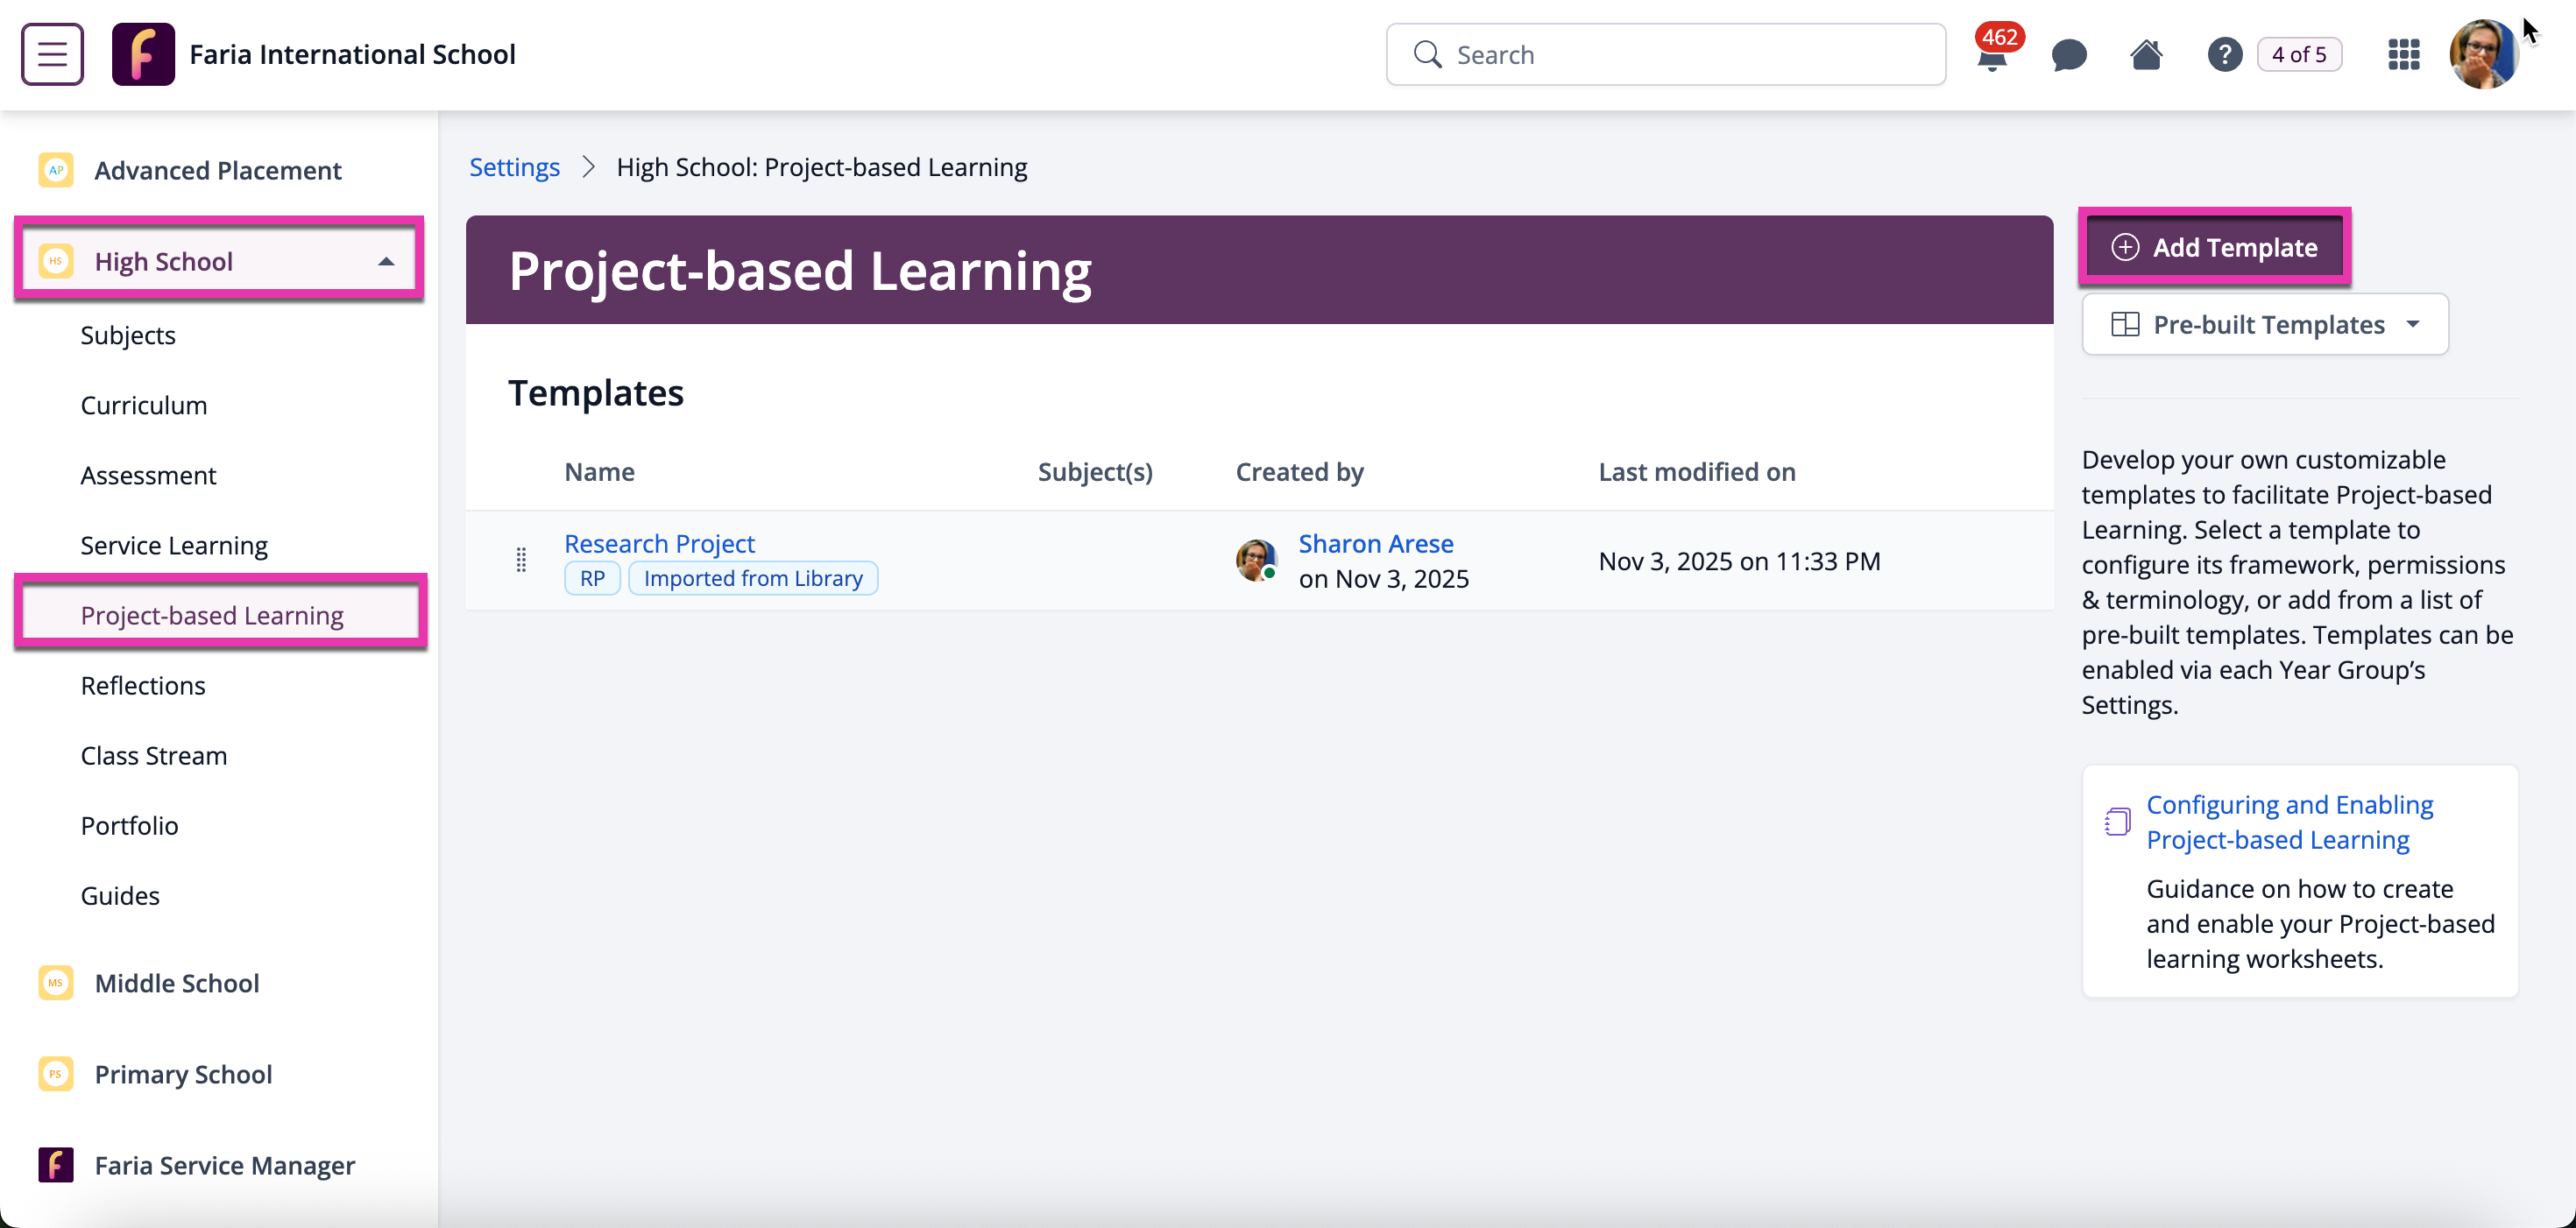This screenshot has width=2576, height=1228.
Task: Click the Last modified on column header
Action: click(x=1697, y=472)
